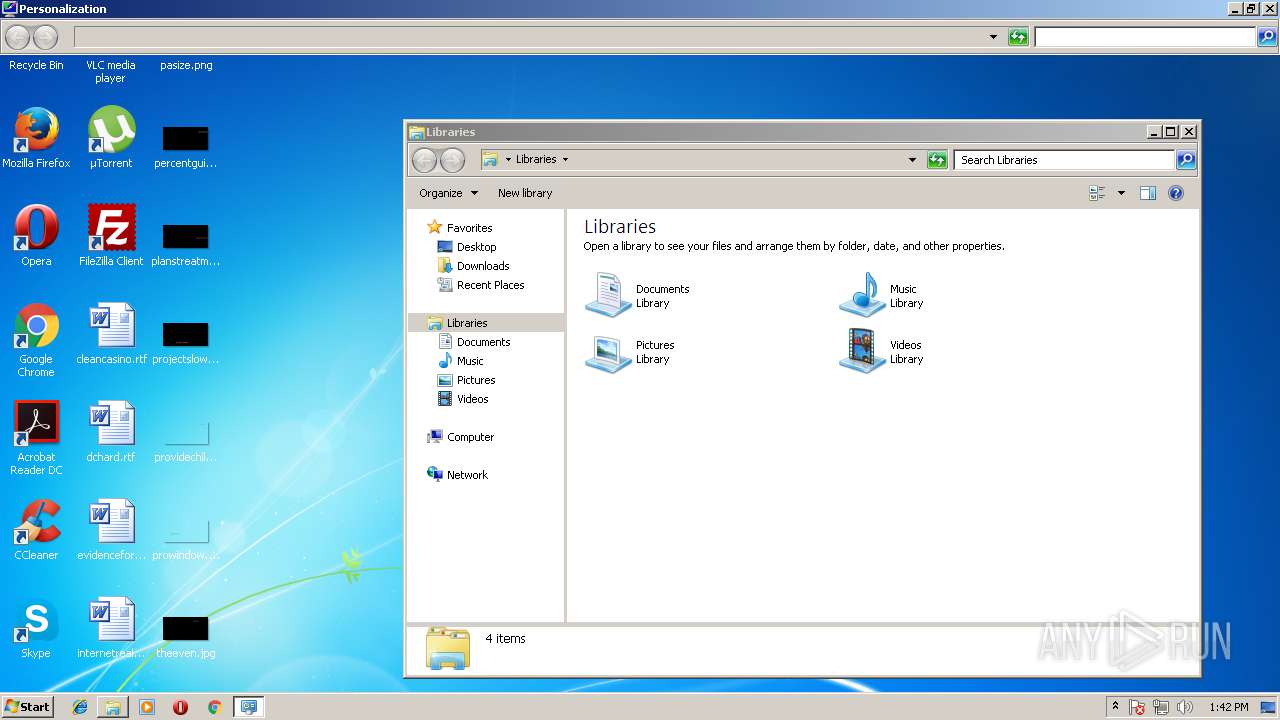Select µTorrent desktop icon

(x=111, y=138)
